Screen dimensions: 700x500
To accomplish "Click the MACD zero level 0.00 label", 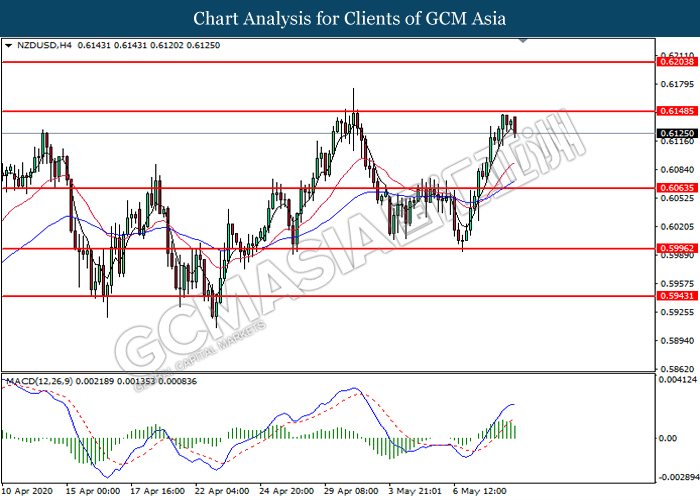I will point(668,438).
